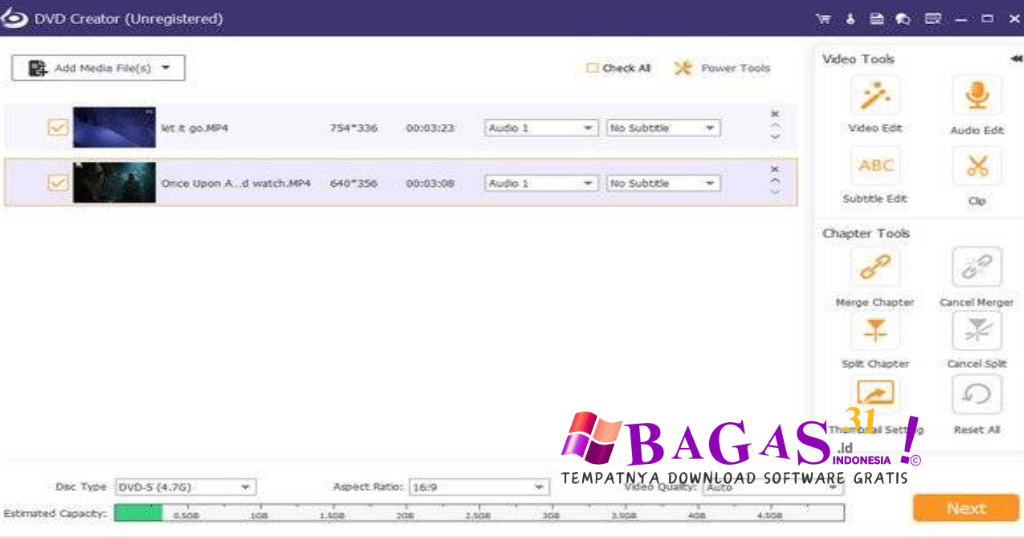Collapse the Video Tools side panel

click(x=1016, y=59)
